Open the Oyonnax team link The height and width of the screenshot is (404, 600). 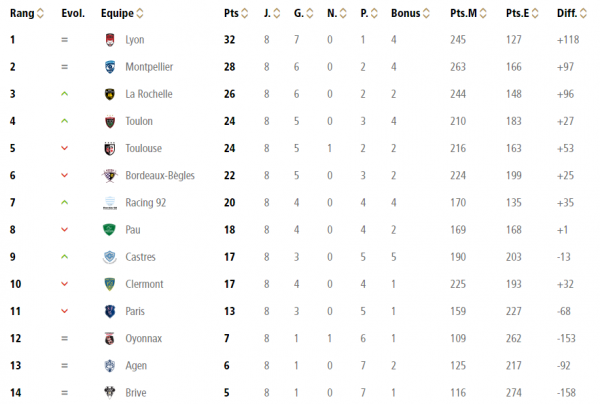[x=143, y=339]
